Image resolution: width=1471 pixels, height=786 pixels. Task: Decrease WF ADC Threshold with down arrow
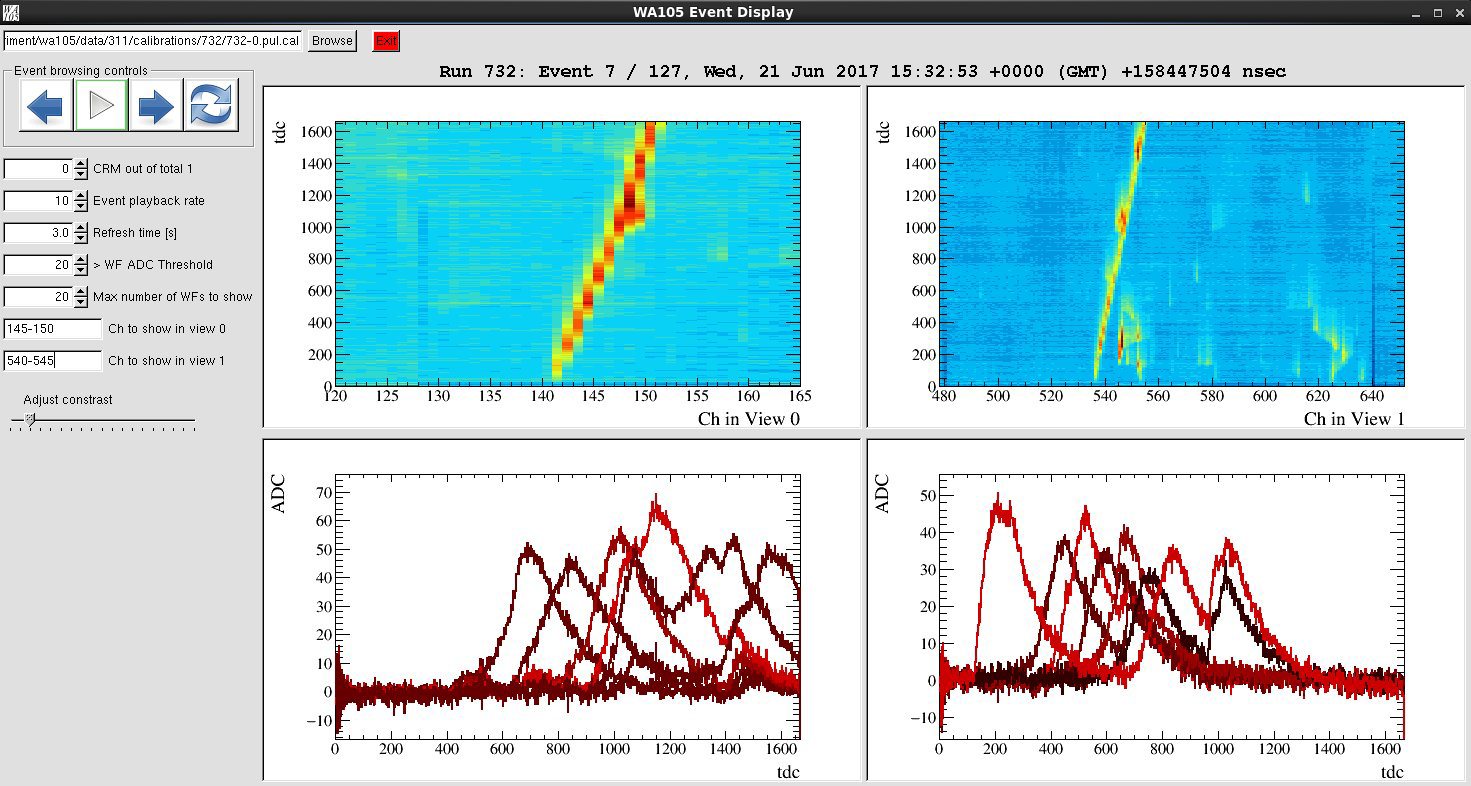click(81, 269)
